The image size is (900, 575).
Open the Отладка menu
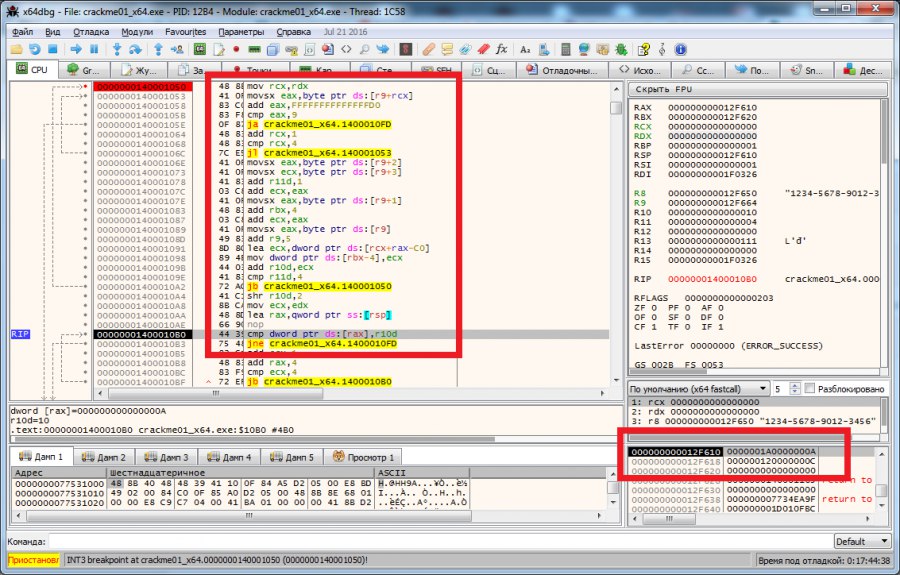click(91, 32)
